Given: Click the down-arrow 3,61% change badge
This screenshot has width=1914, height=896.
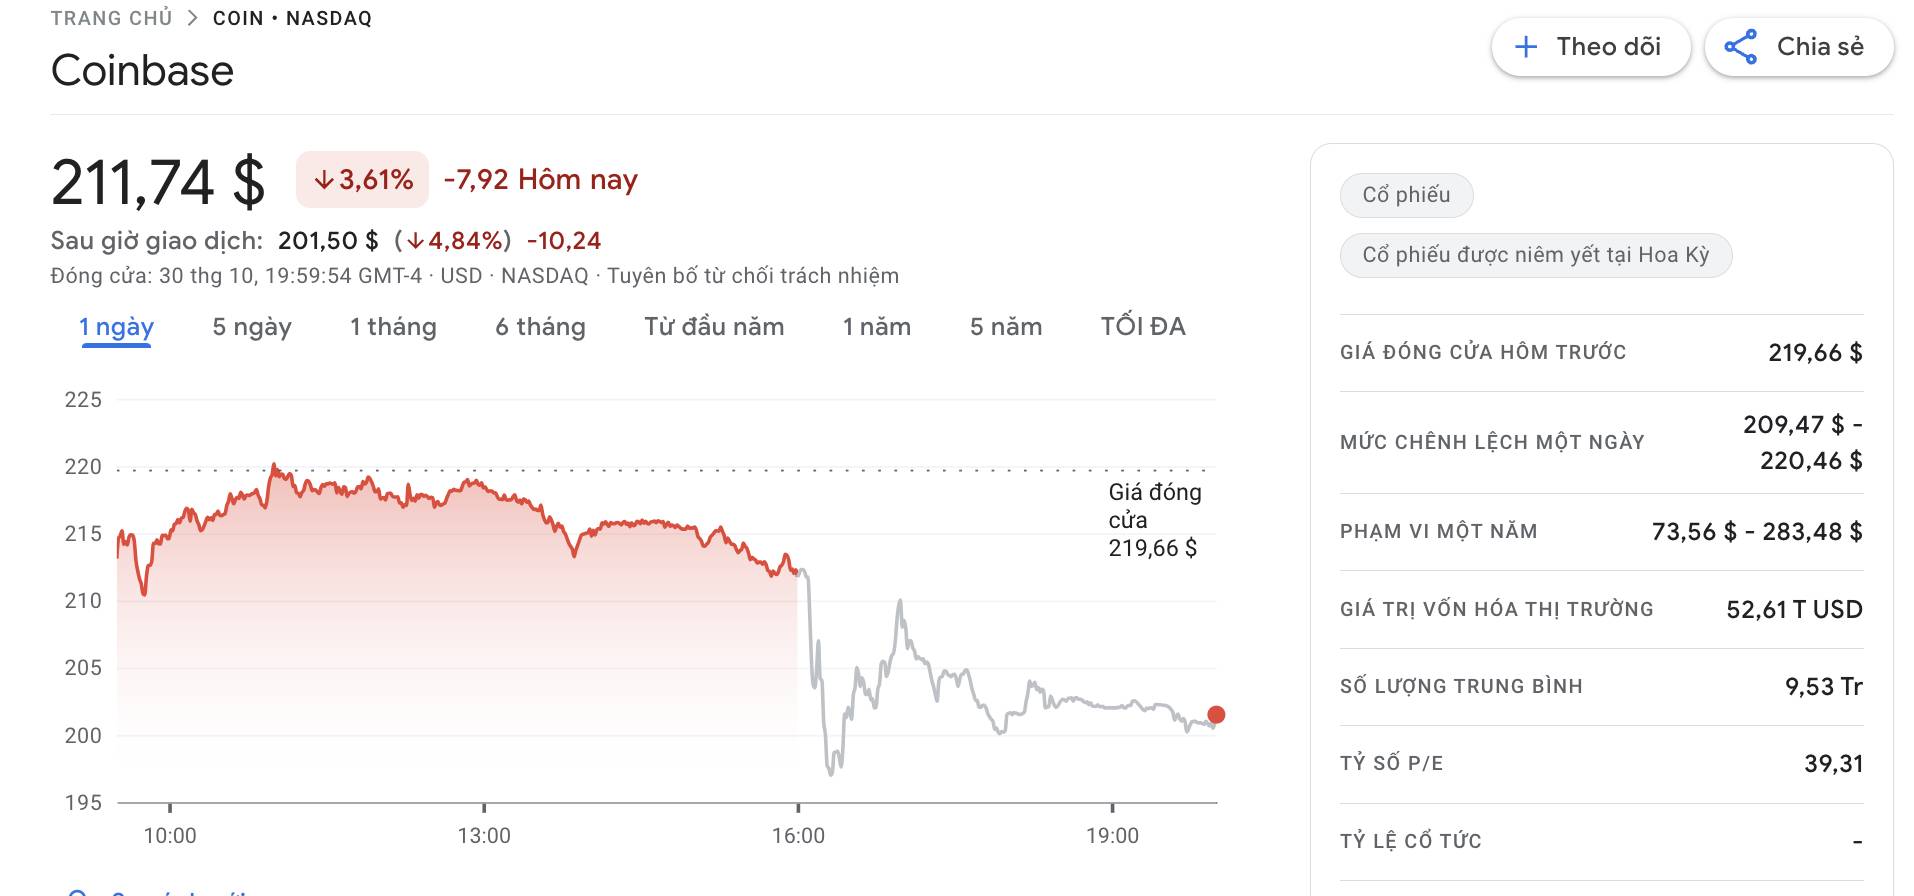Looking at the screenshot, I should pos(362,180).
